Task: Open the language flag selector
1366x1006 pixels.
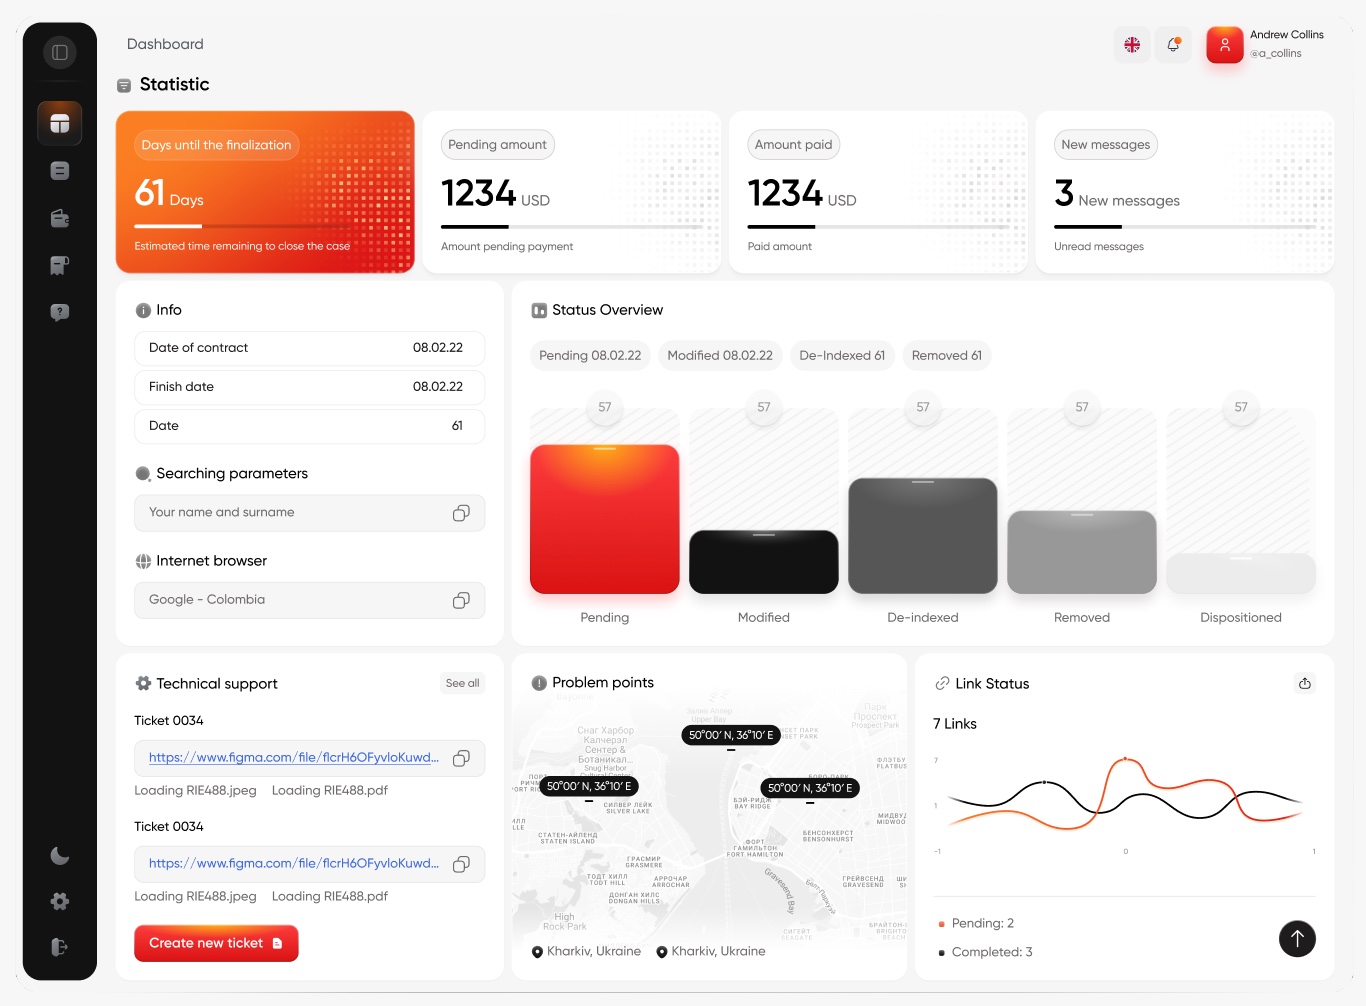Action: tap(1132, 45)
